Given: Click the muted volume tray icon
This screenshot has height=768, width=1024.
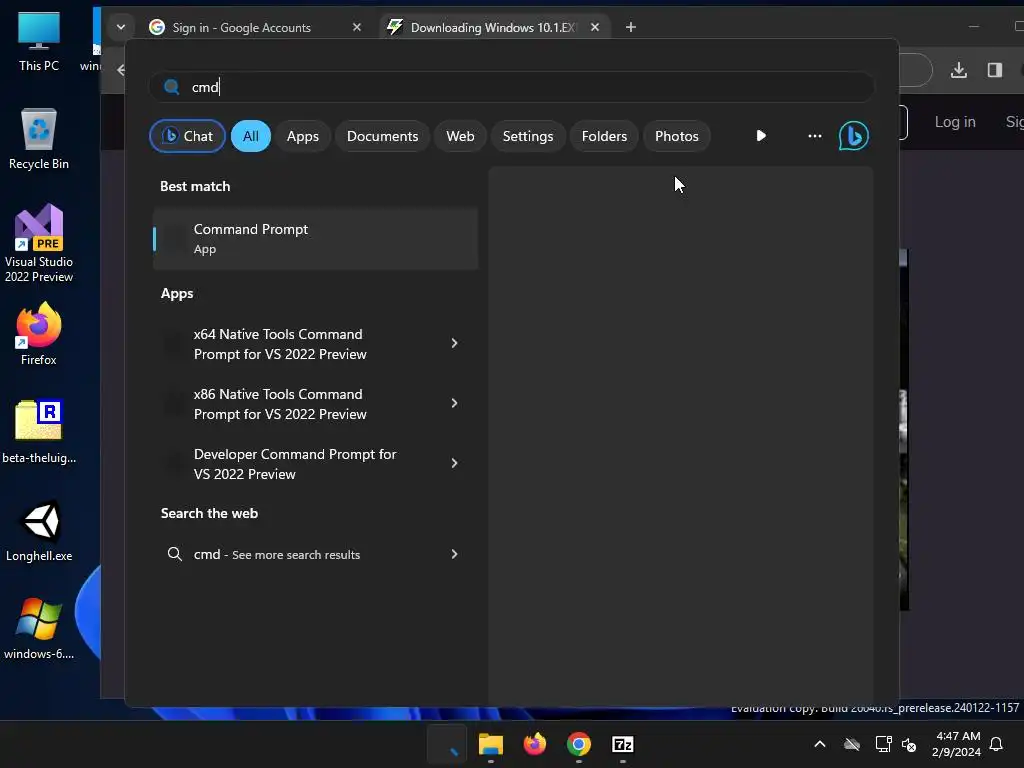Looking at the screenshot, I should tap(908, 744).
